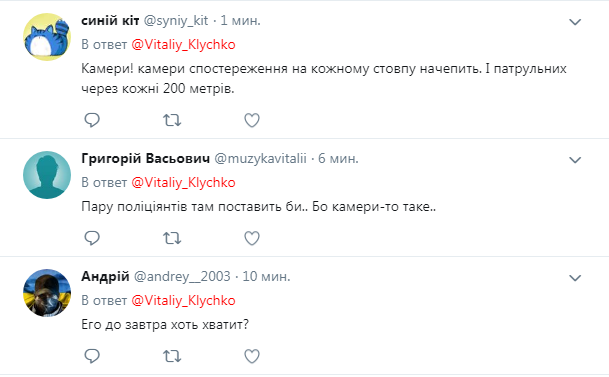Retweet Григорій Васьович's police comment
Screen dimensions: 609x377
tap(172, 238)
